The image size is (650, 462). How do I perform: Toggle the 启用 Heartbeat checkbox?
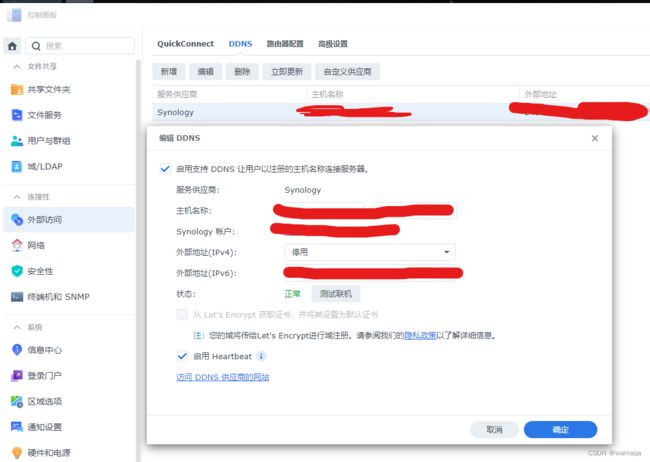(182, 356)
